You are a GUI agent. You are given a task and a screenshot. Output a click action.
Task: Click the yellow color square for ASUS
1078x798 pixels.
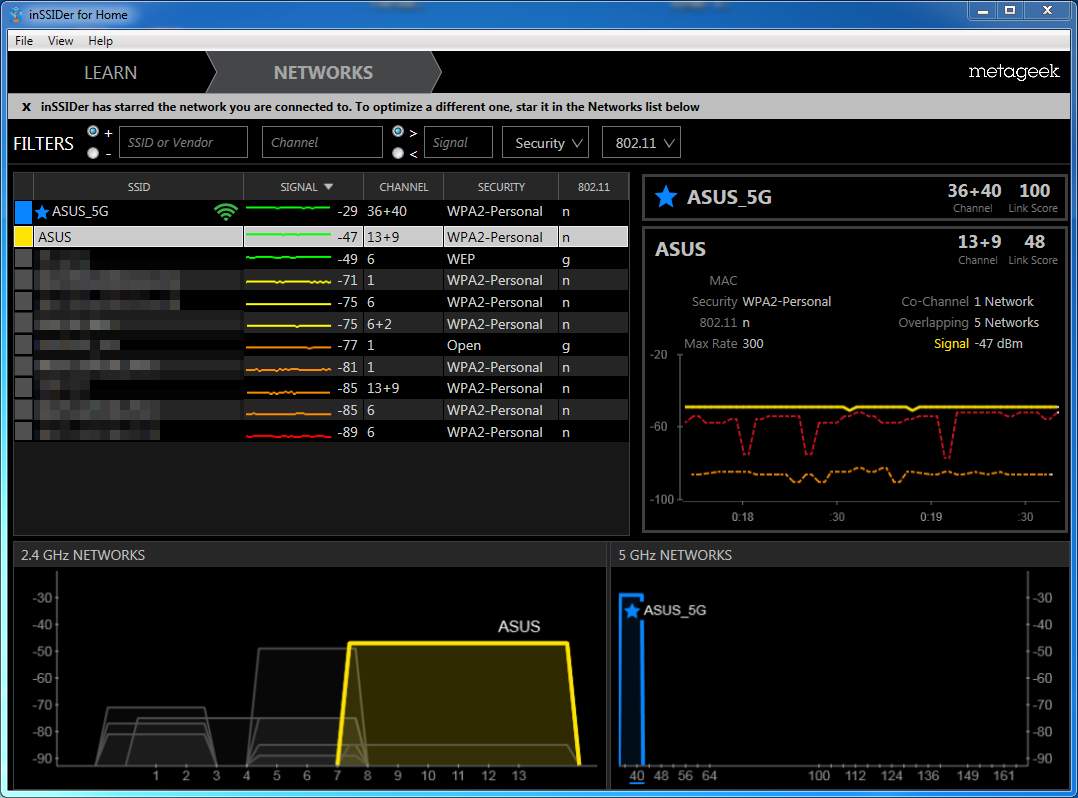coord(23,237)
